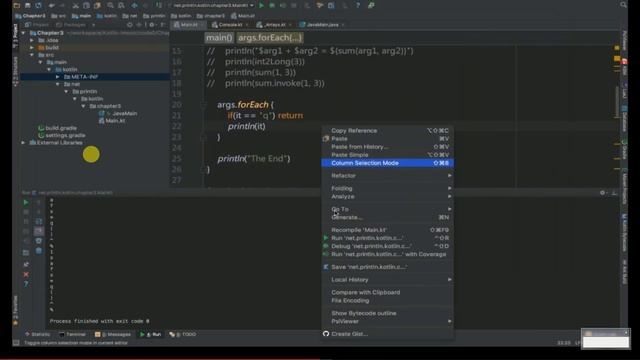
Task: Click the Hide icon of the Run panel
Action: tap(614, 193)
